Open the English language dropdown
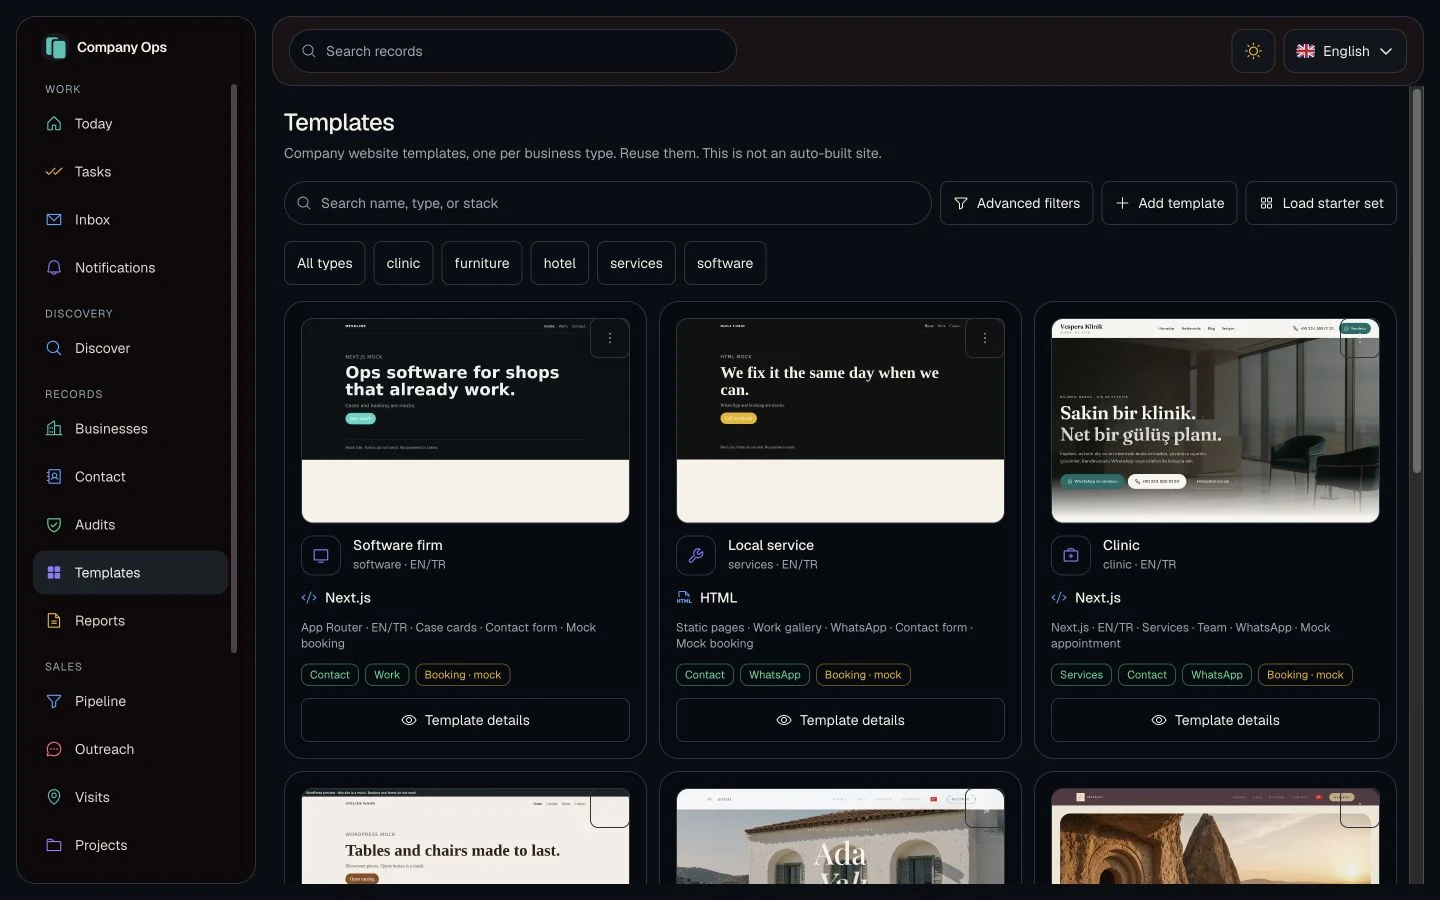 1345,51
